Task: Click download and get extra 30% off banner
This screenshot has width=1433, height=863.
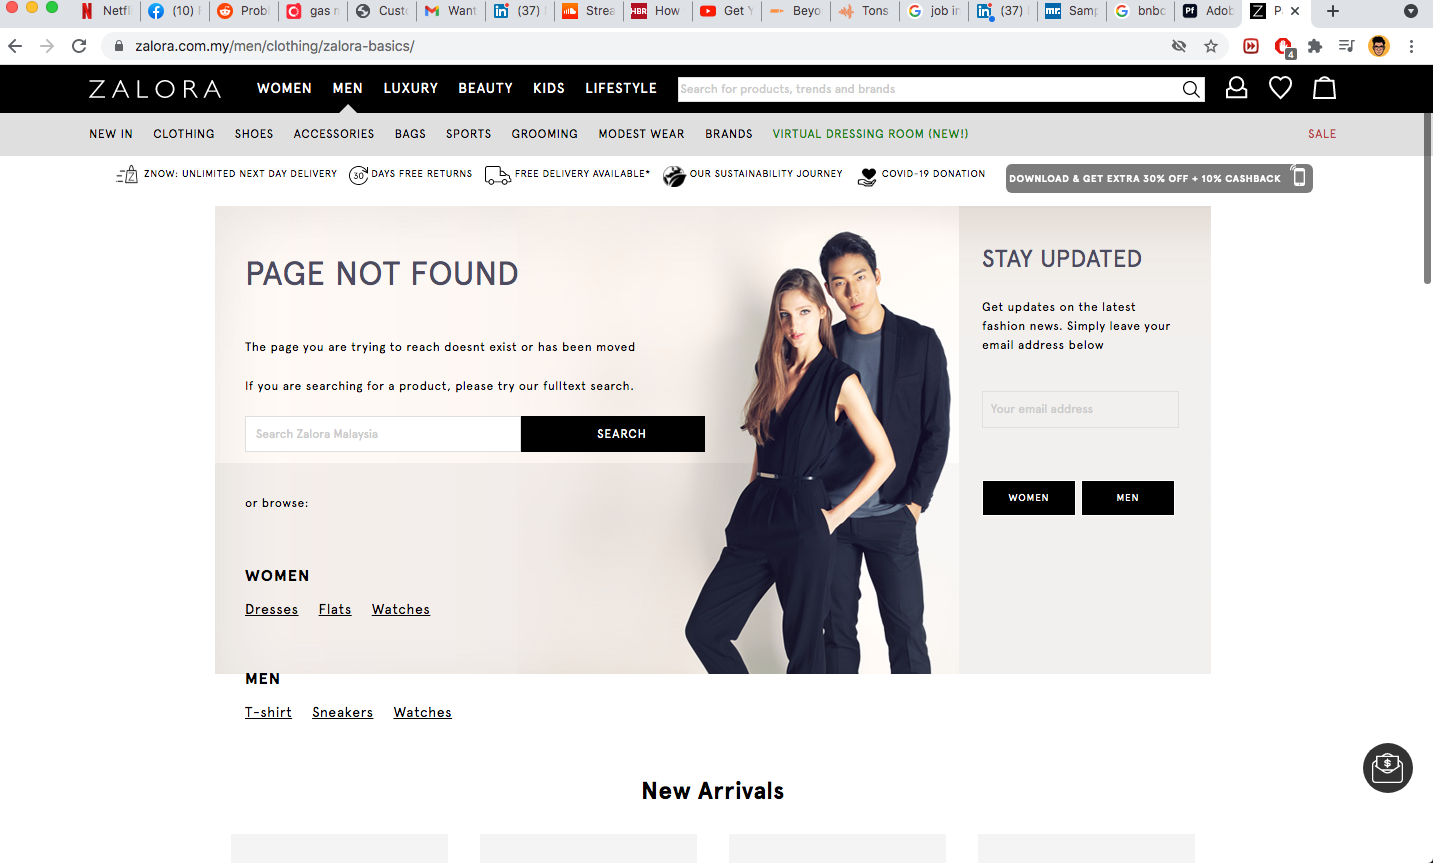Action: pos(1159,178)
